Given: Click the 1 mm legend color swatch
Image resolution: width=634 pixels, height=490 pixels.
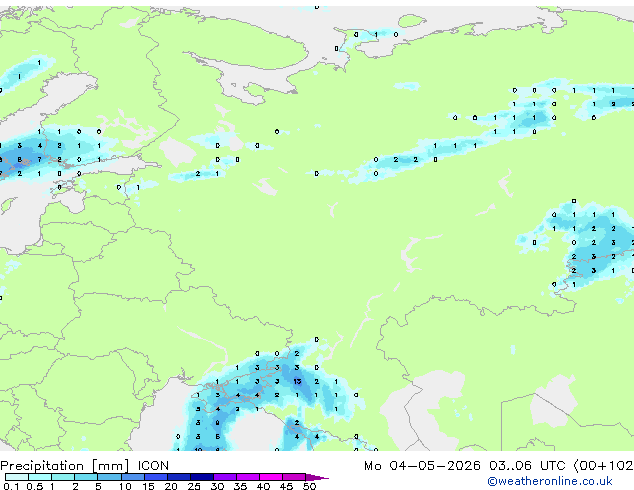Looking at the screenshot, I should click(x=63, y=477).
